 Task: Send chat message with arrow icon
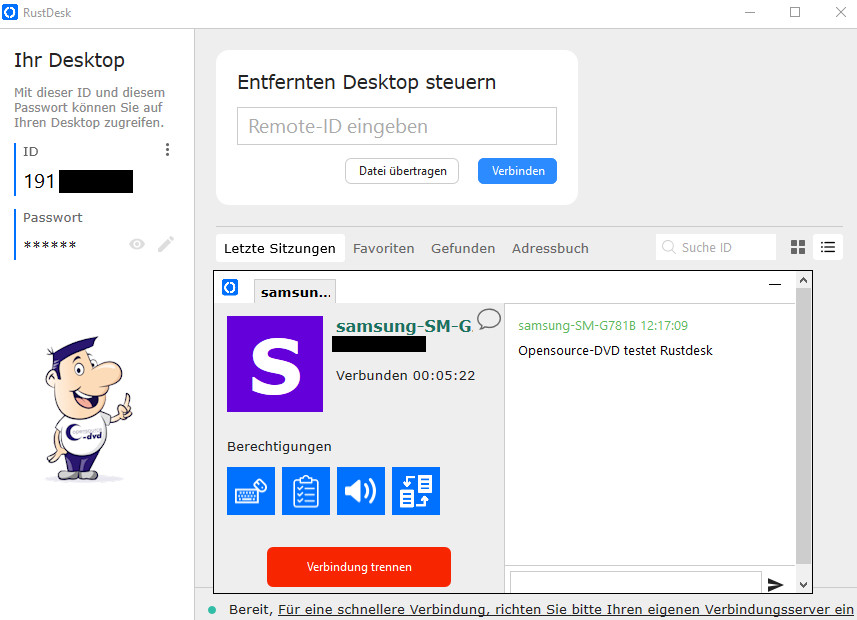pyautogui.click(x=775, y=584)
